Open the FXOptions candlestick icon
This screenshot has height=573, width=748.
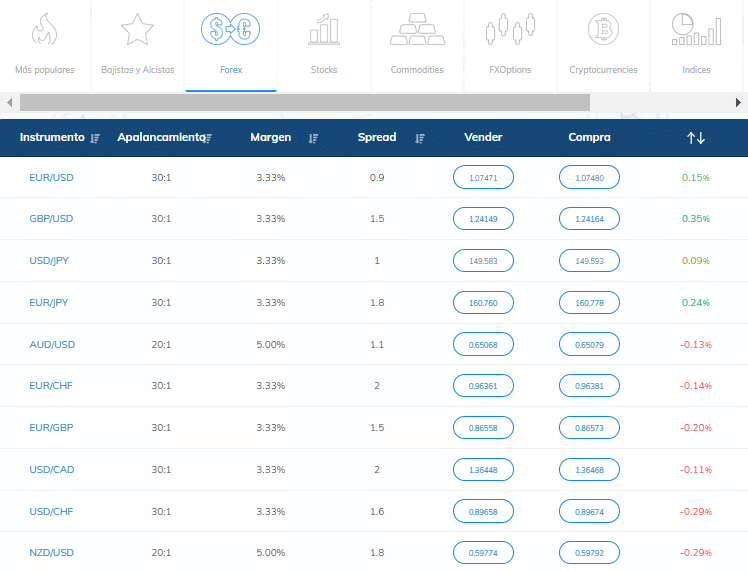coord(510,30)
